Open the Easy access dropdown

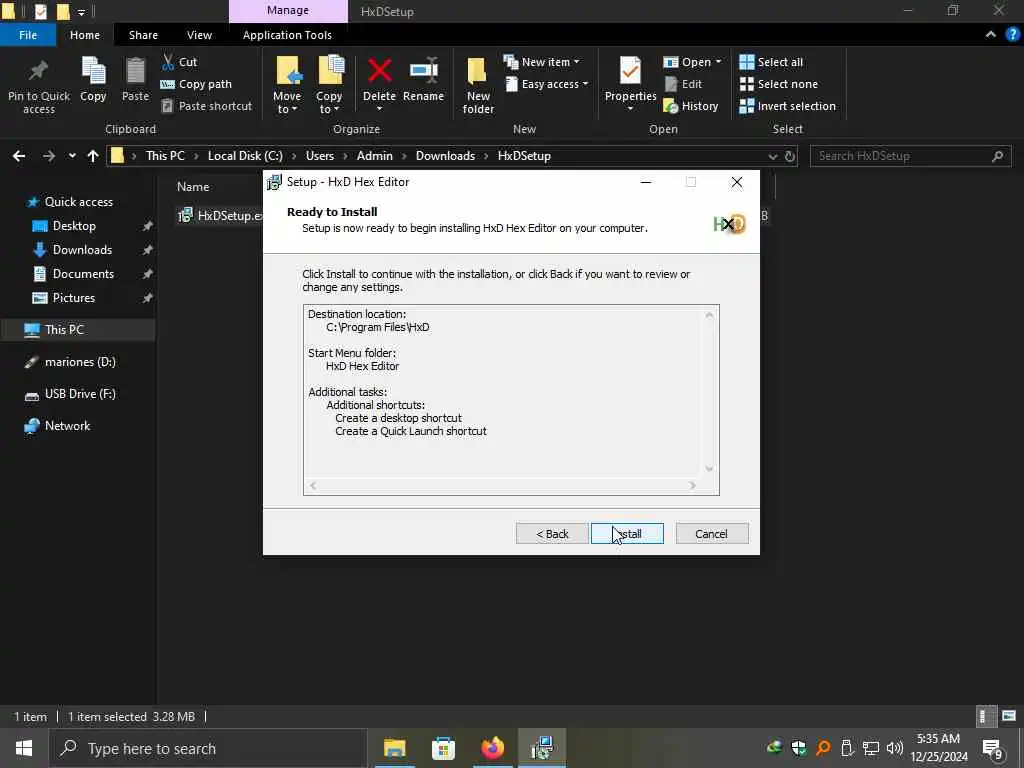pos(547,84)
